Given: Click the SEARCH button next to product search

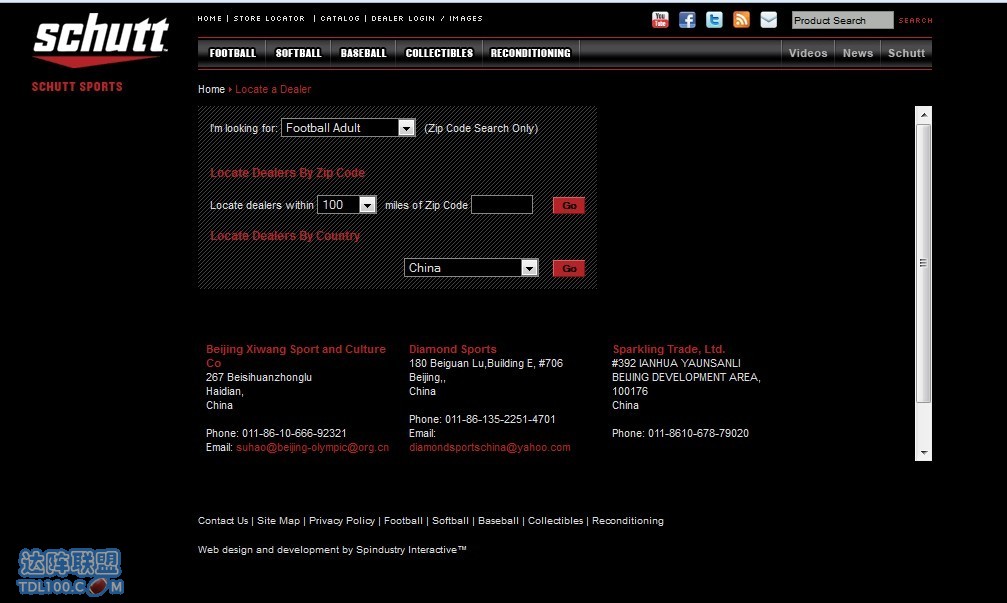Looking at the screenshot, I should click(x=916, y=21).
